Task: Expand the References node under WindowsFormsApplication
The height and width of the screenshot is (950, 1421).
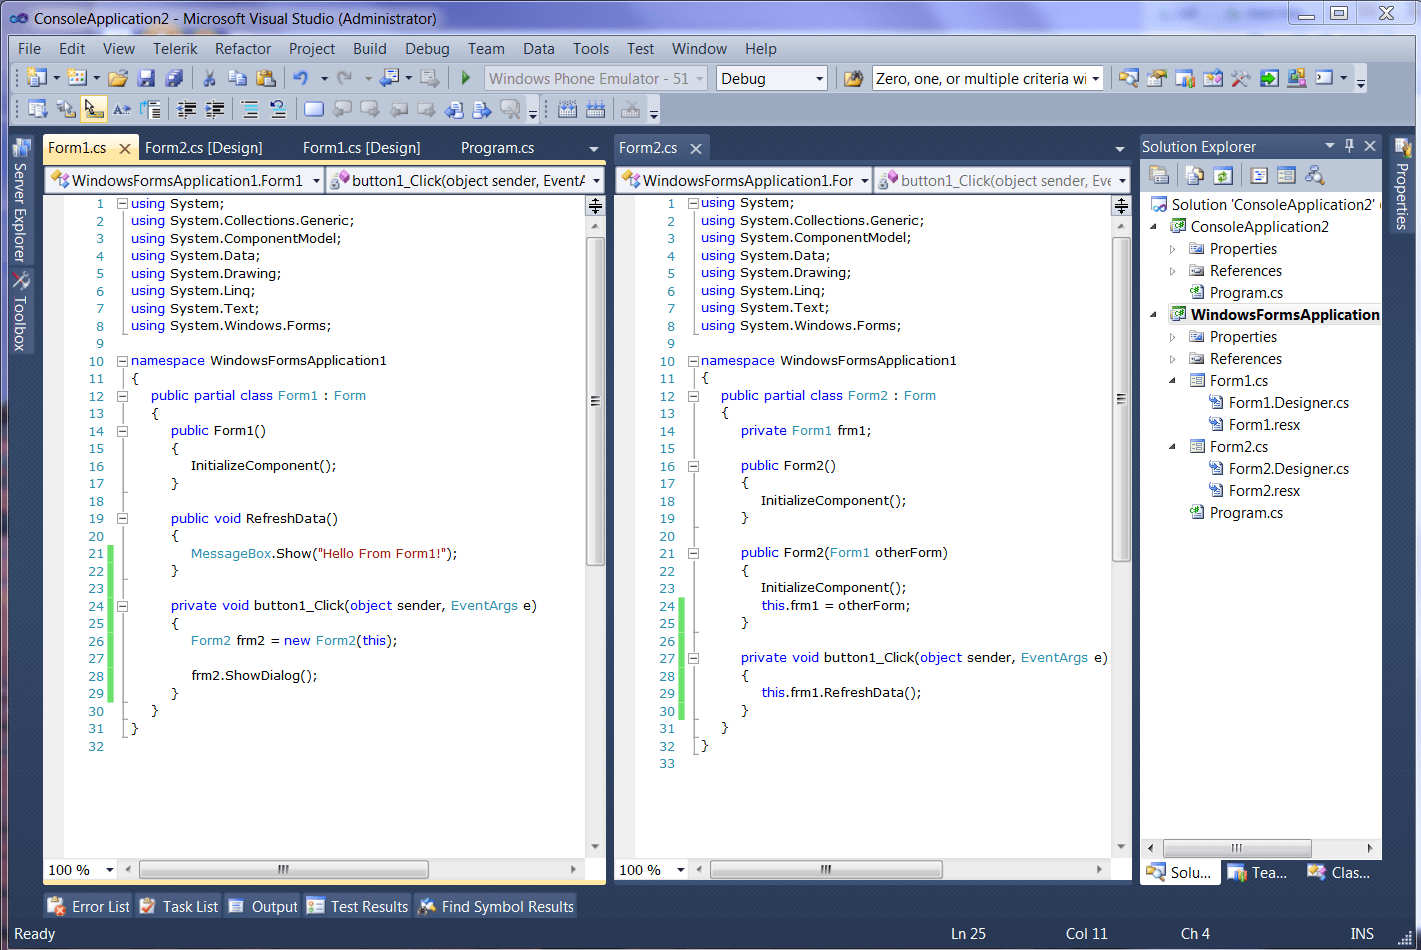Action: pos(1173,359)
